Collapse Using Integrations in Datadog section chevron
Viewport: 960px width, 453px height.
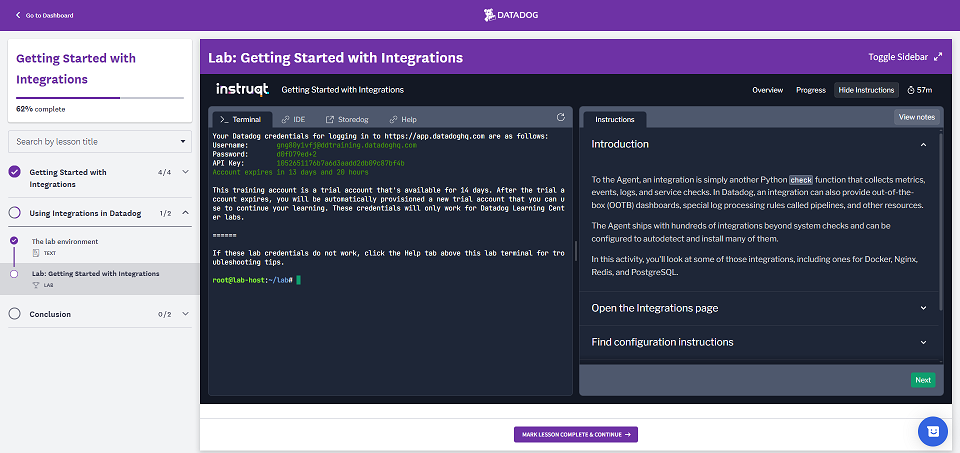pyautogui.click(x=186, y=213)
